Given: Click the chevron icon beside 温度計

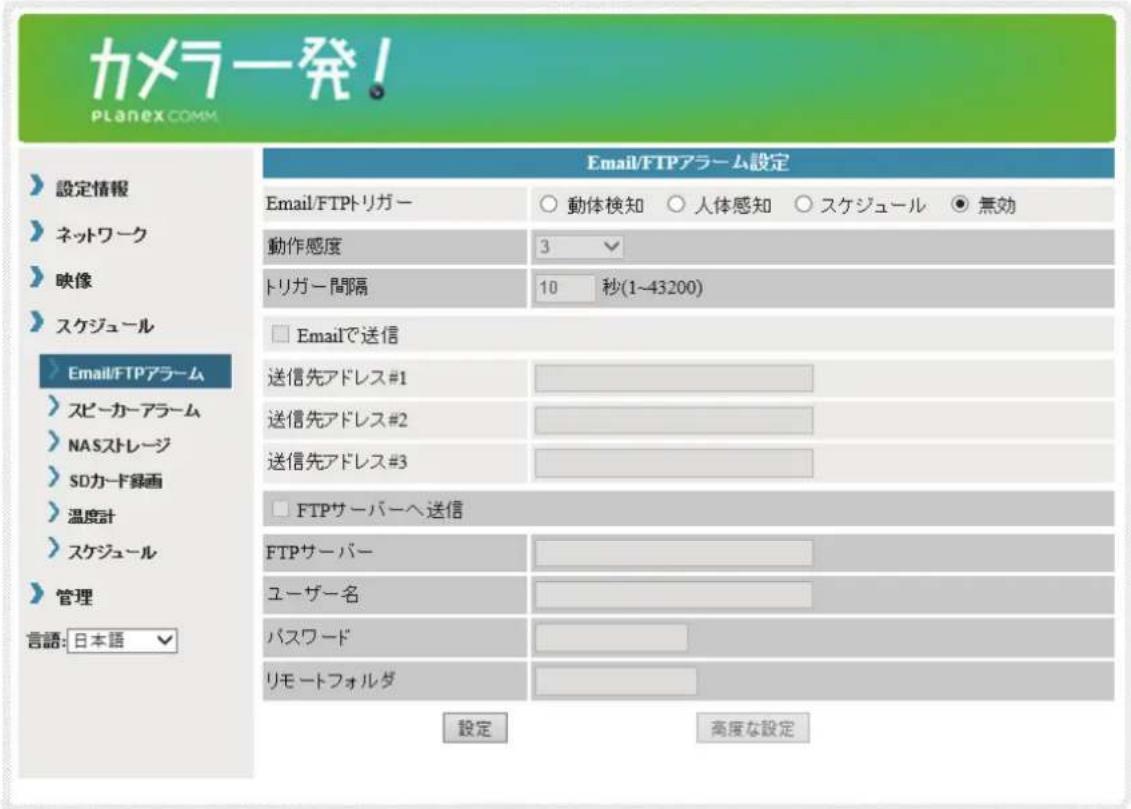Looking at the screenshot, I should pos(53,513).
